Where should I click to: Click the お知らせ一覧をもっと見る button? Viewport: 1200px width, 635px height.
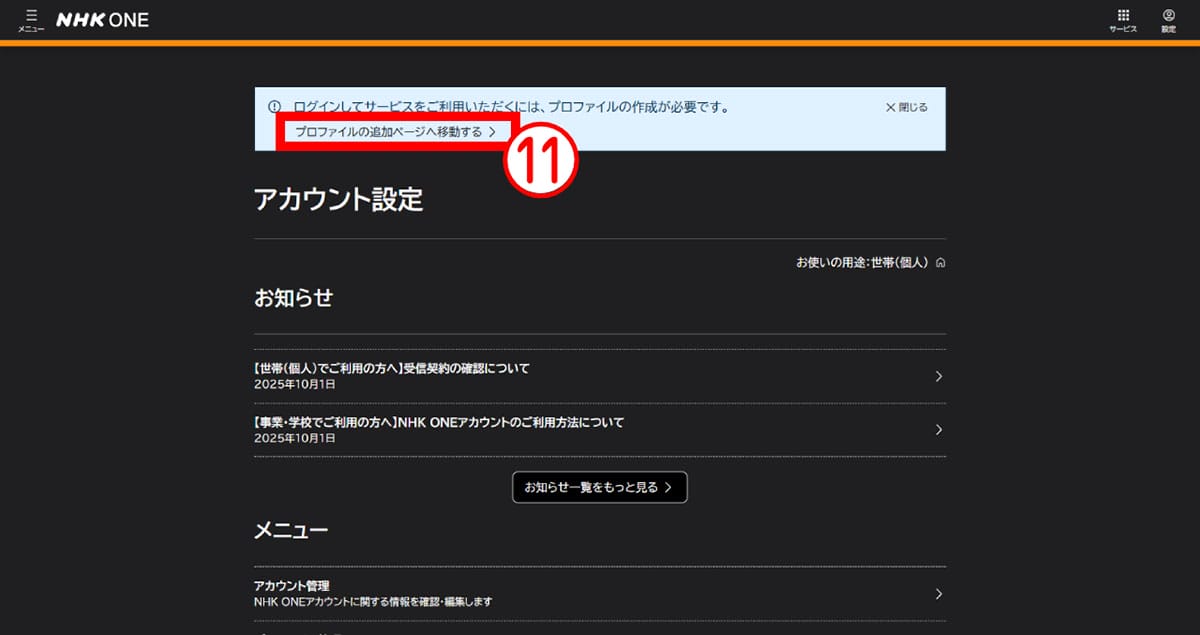point(600,487)
